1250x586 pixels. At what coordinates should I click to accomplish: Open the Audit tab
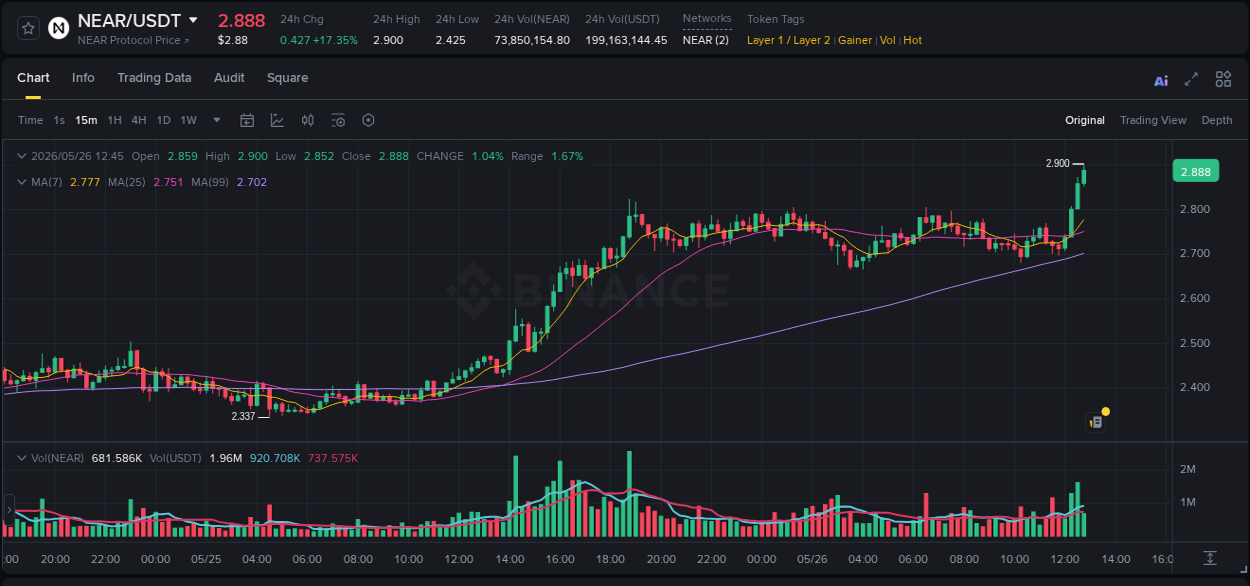point(229,78)
